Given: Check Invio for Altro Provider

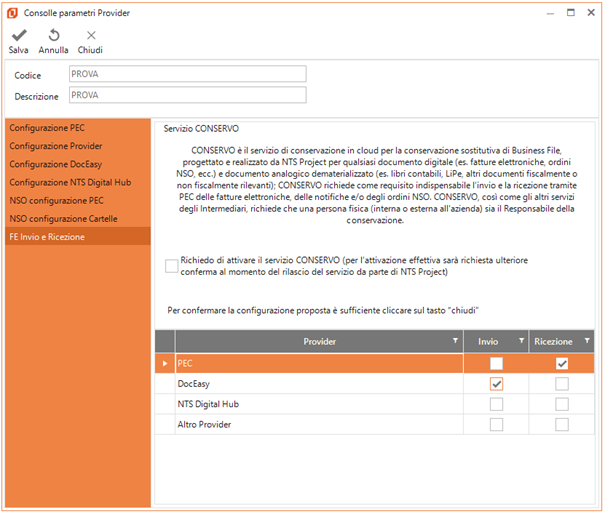Looking at the screenshot, I should 496,425.
